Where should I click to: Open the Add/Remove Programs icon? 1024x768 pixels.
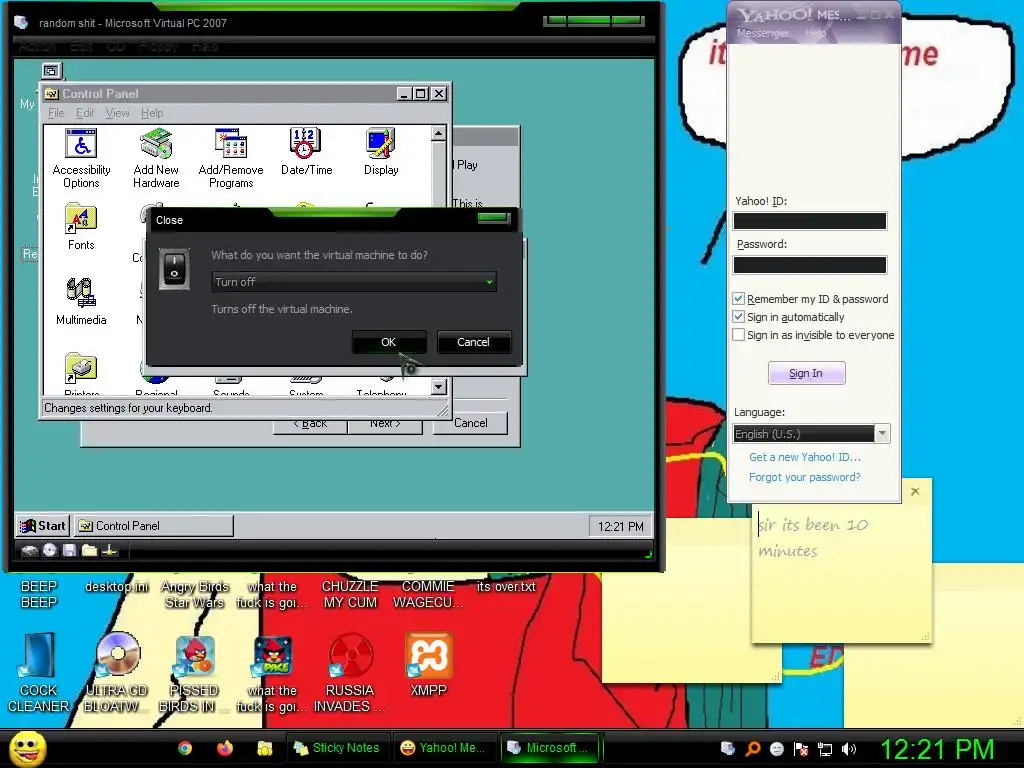pyautogui.click(x=231, y=159)
